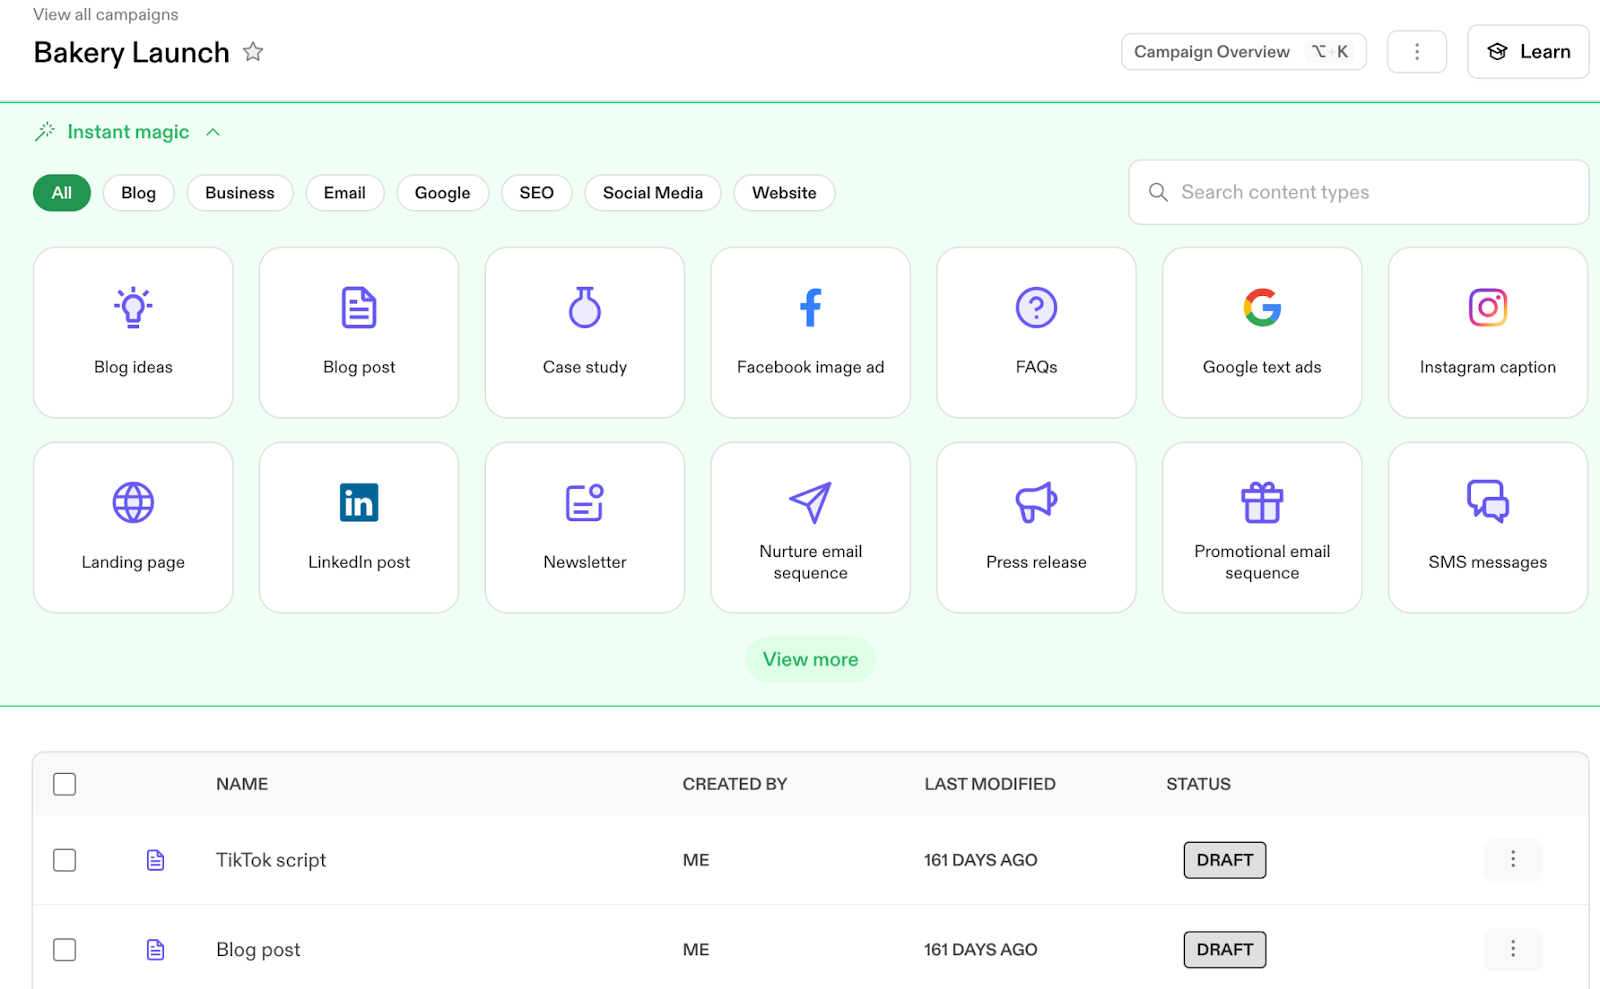Tick the select-all checkbox in table header
Image resolution: width=1600 pixels, height=989 pixels.
coord(65,784)
